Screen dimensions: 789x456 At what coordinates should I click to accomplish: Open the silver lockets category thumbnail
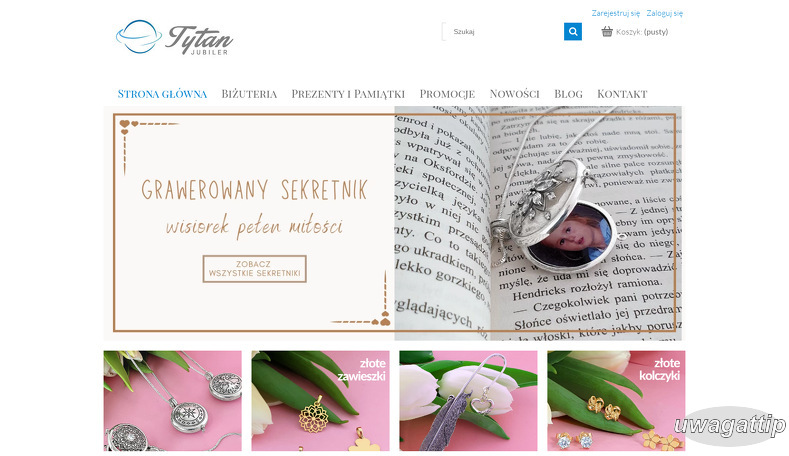[173, 401]
